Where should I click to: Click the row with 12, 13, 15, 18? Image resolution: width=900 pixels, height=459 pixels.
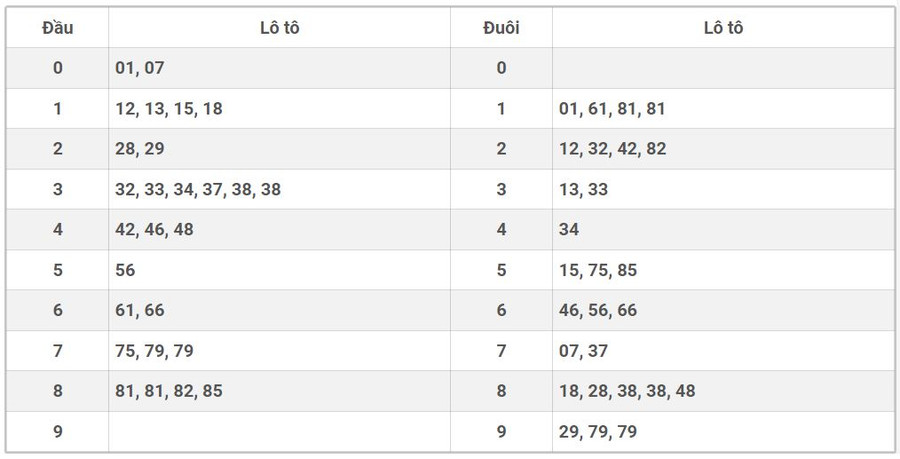(x=169, y=109)
